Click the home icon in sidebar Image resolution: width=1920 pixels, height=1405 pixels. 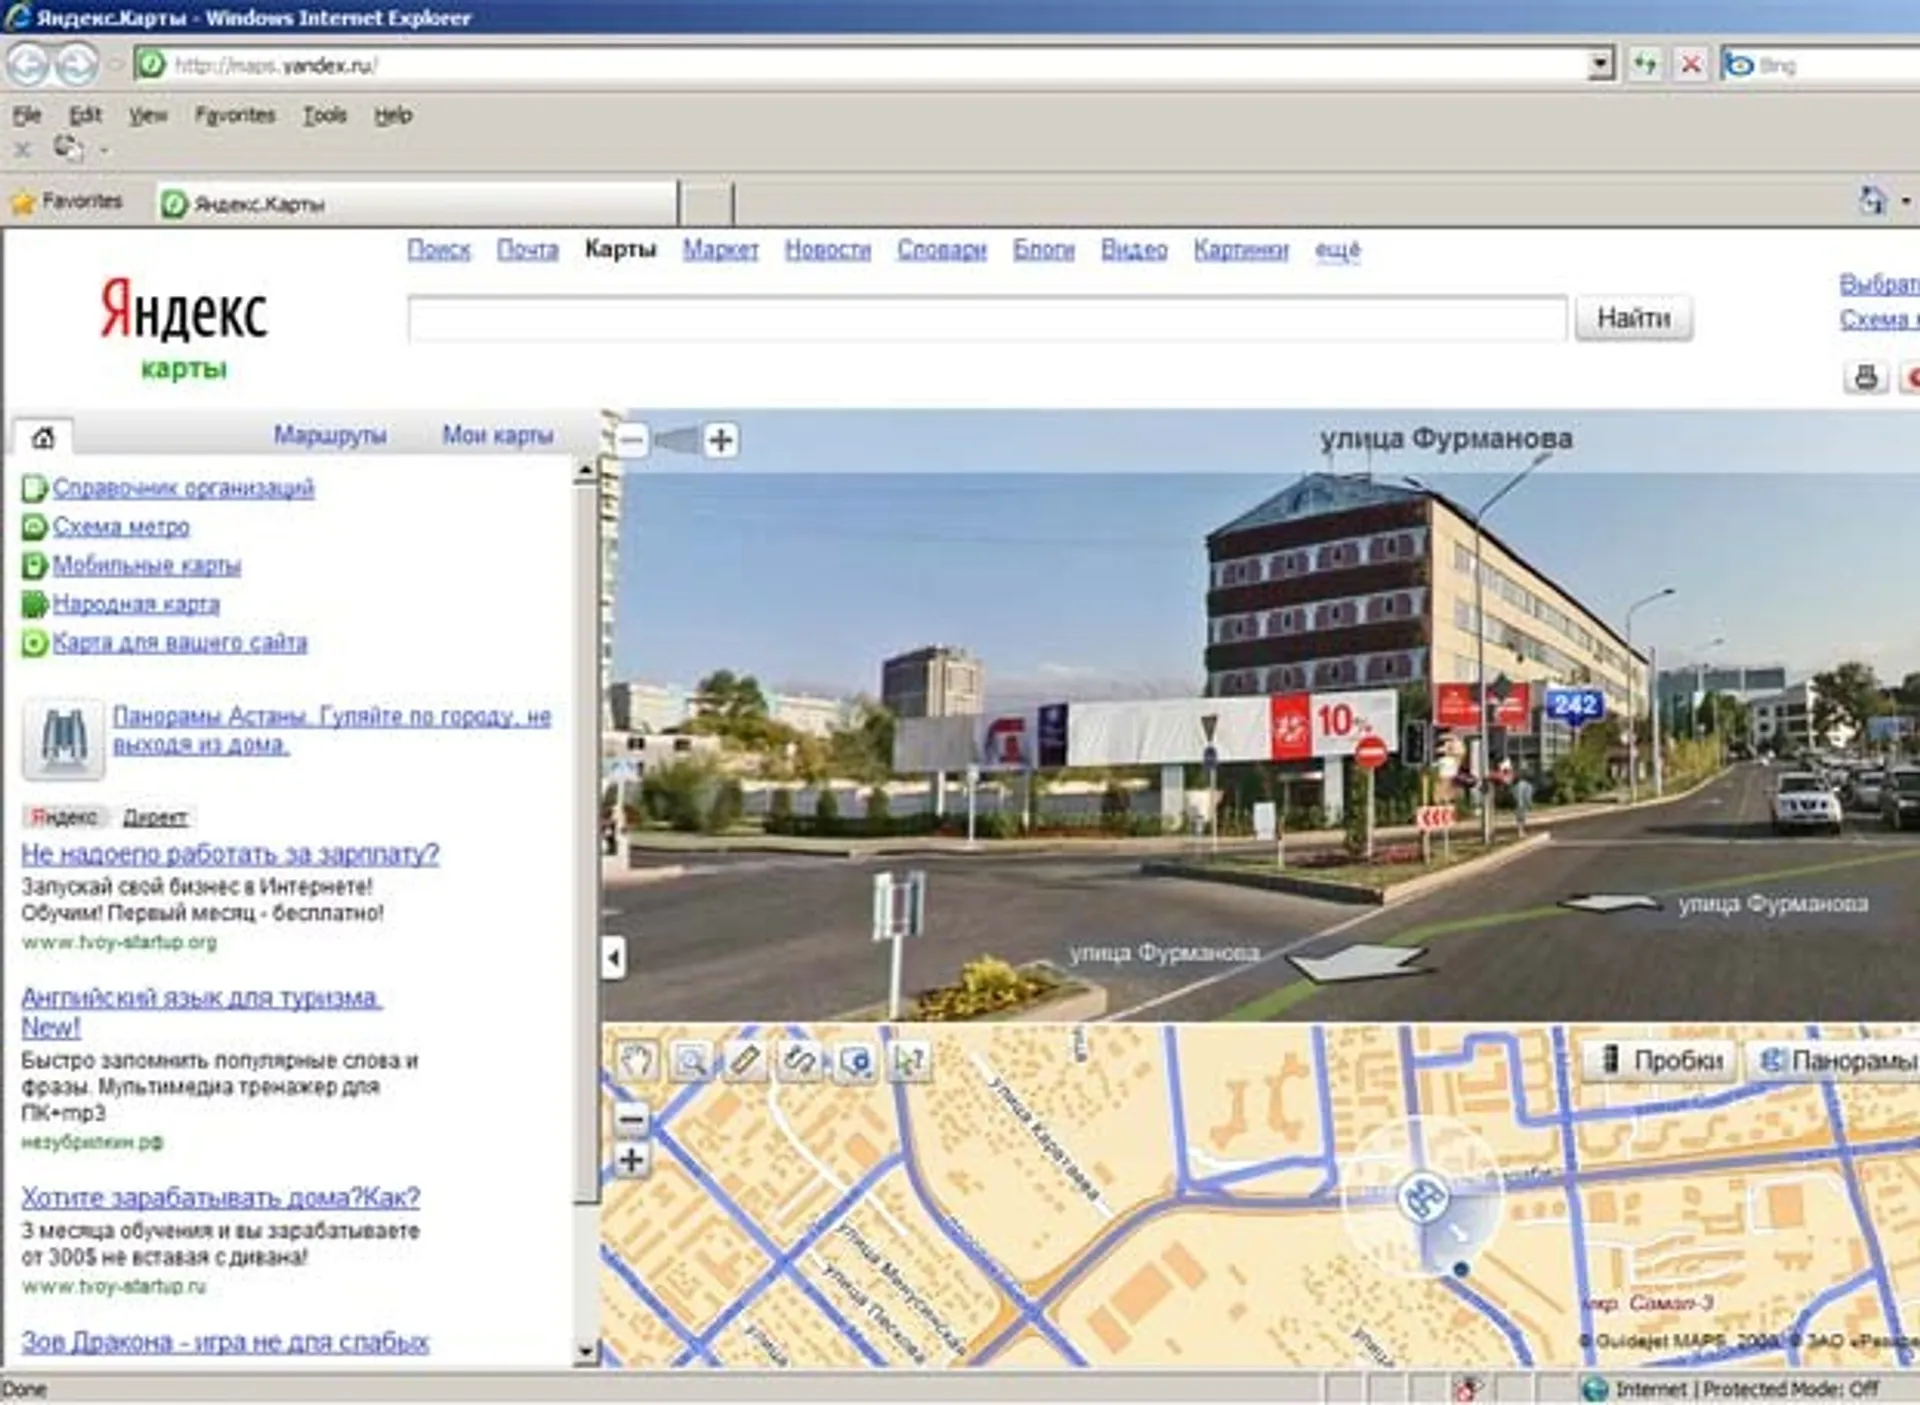pyautogui.click(x=43, y=437)
